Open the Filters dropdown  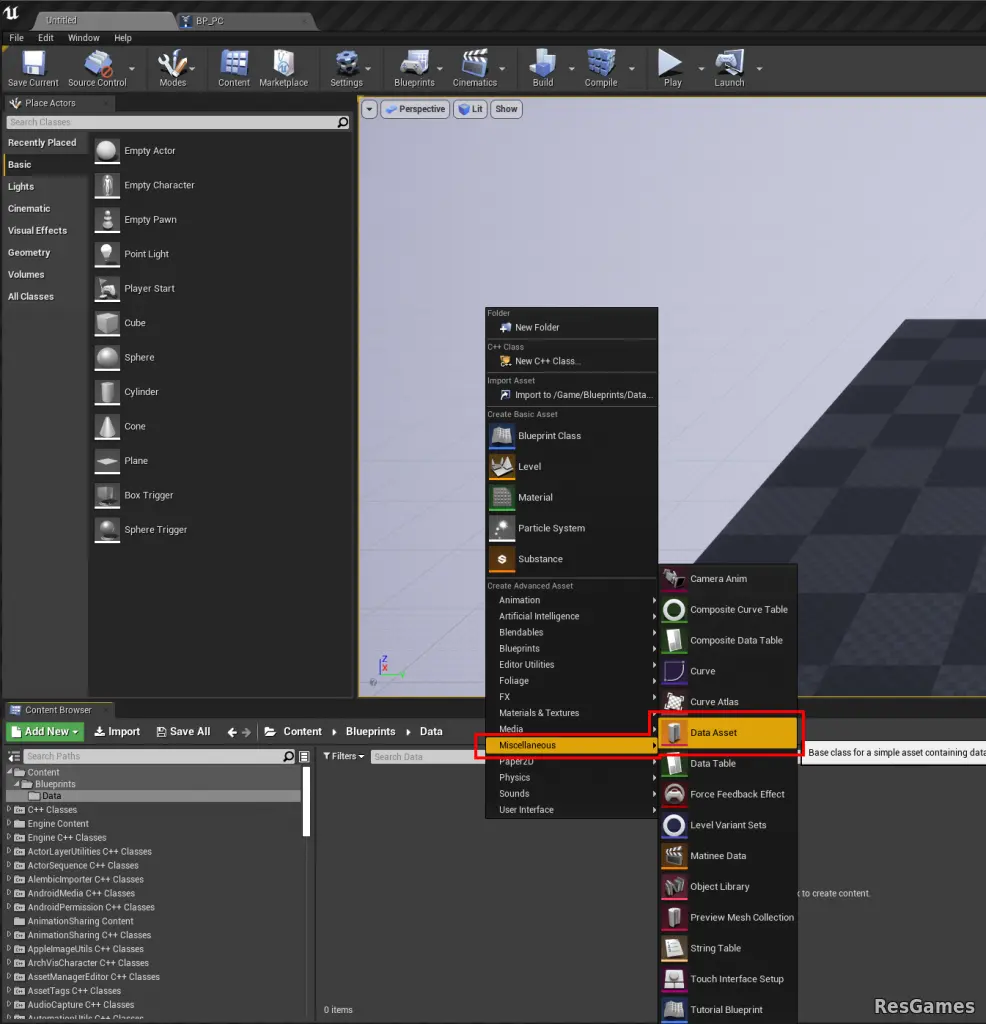click(x=343, y=756)
